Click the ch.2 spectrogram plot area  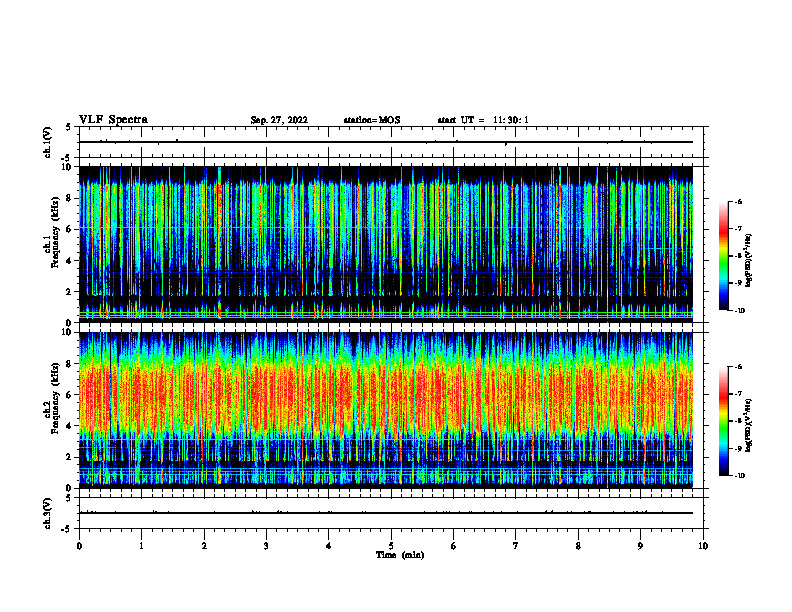386,410
